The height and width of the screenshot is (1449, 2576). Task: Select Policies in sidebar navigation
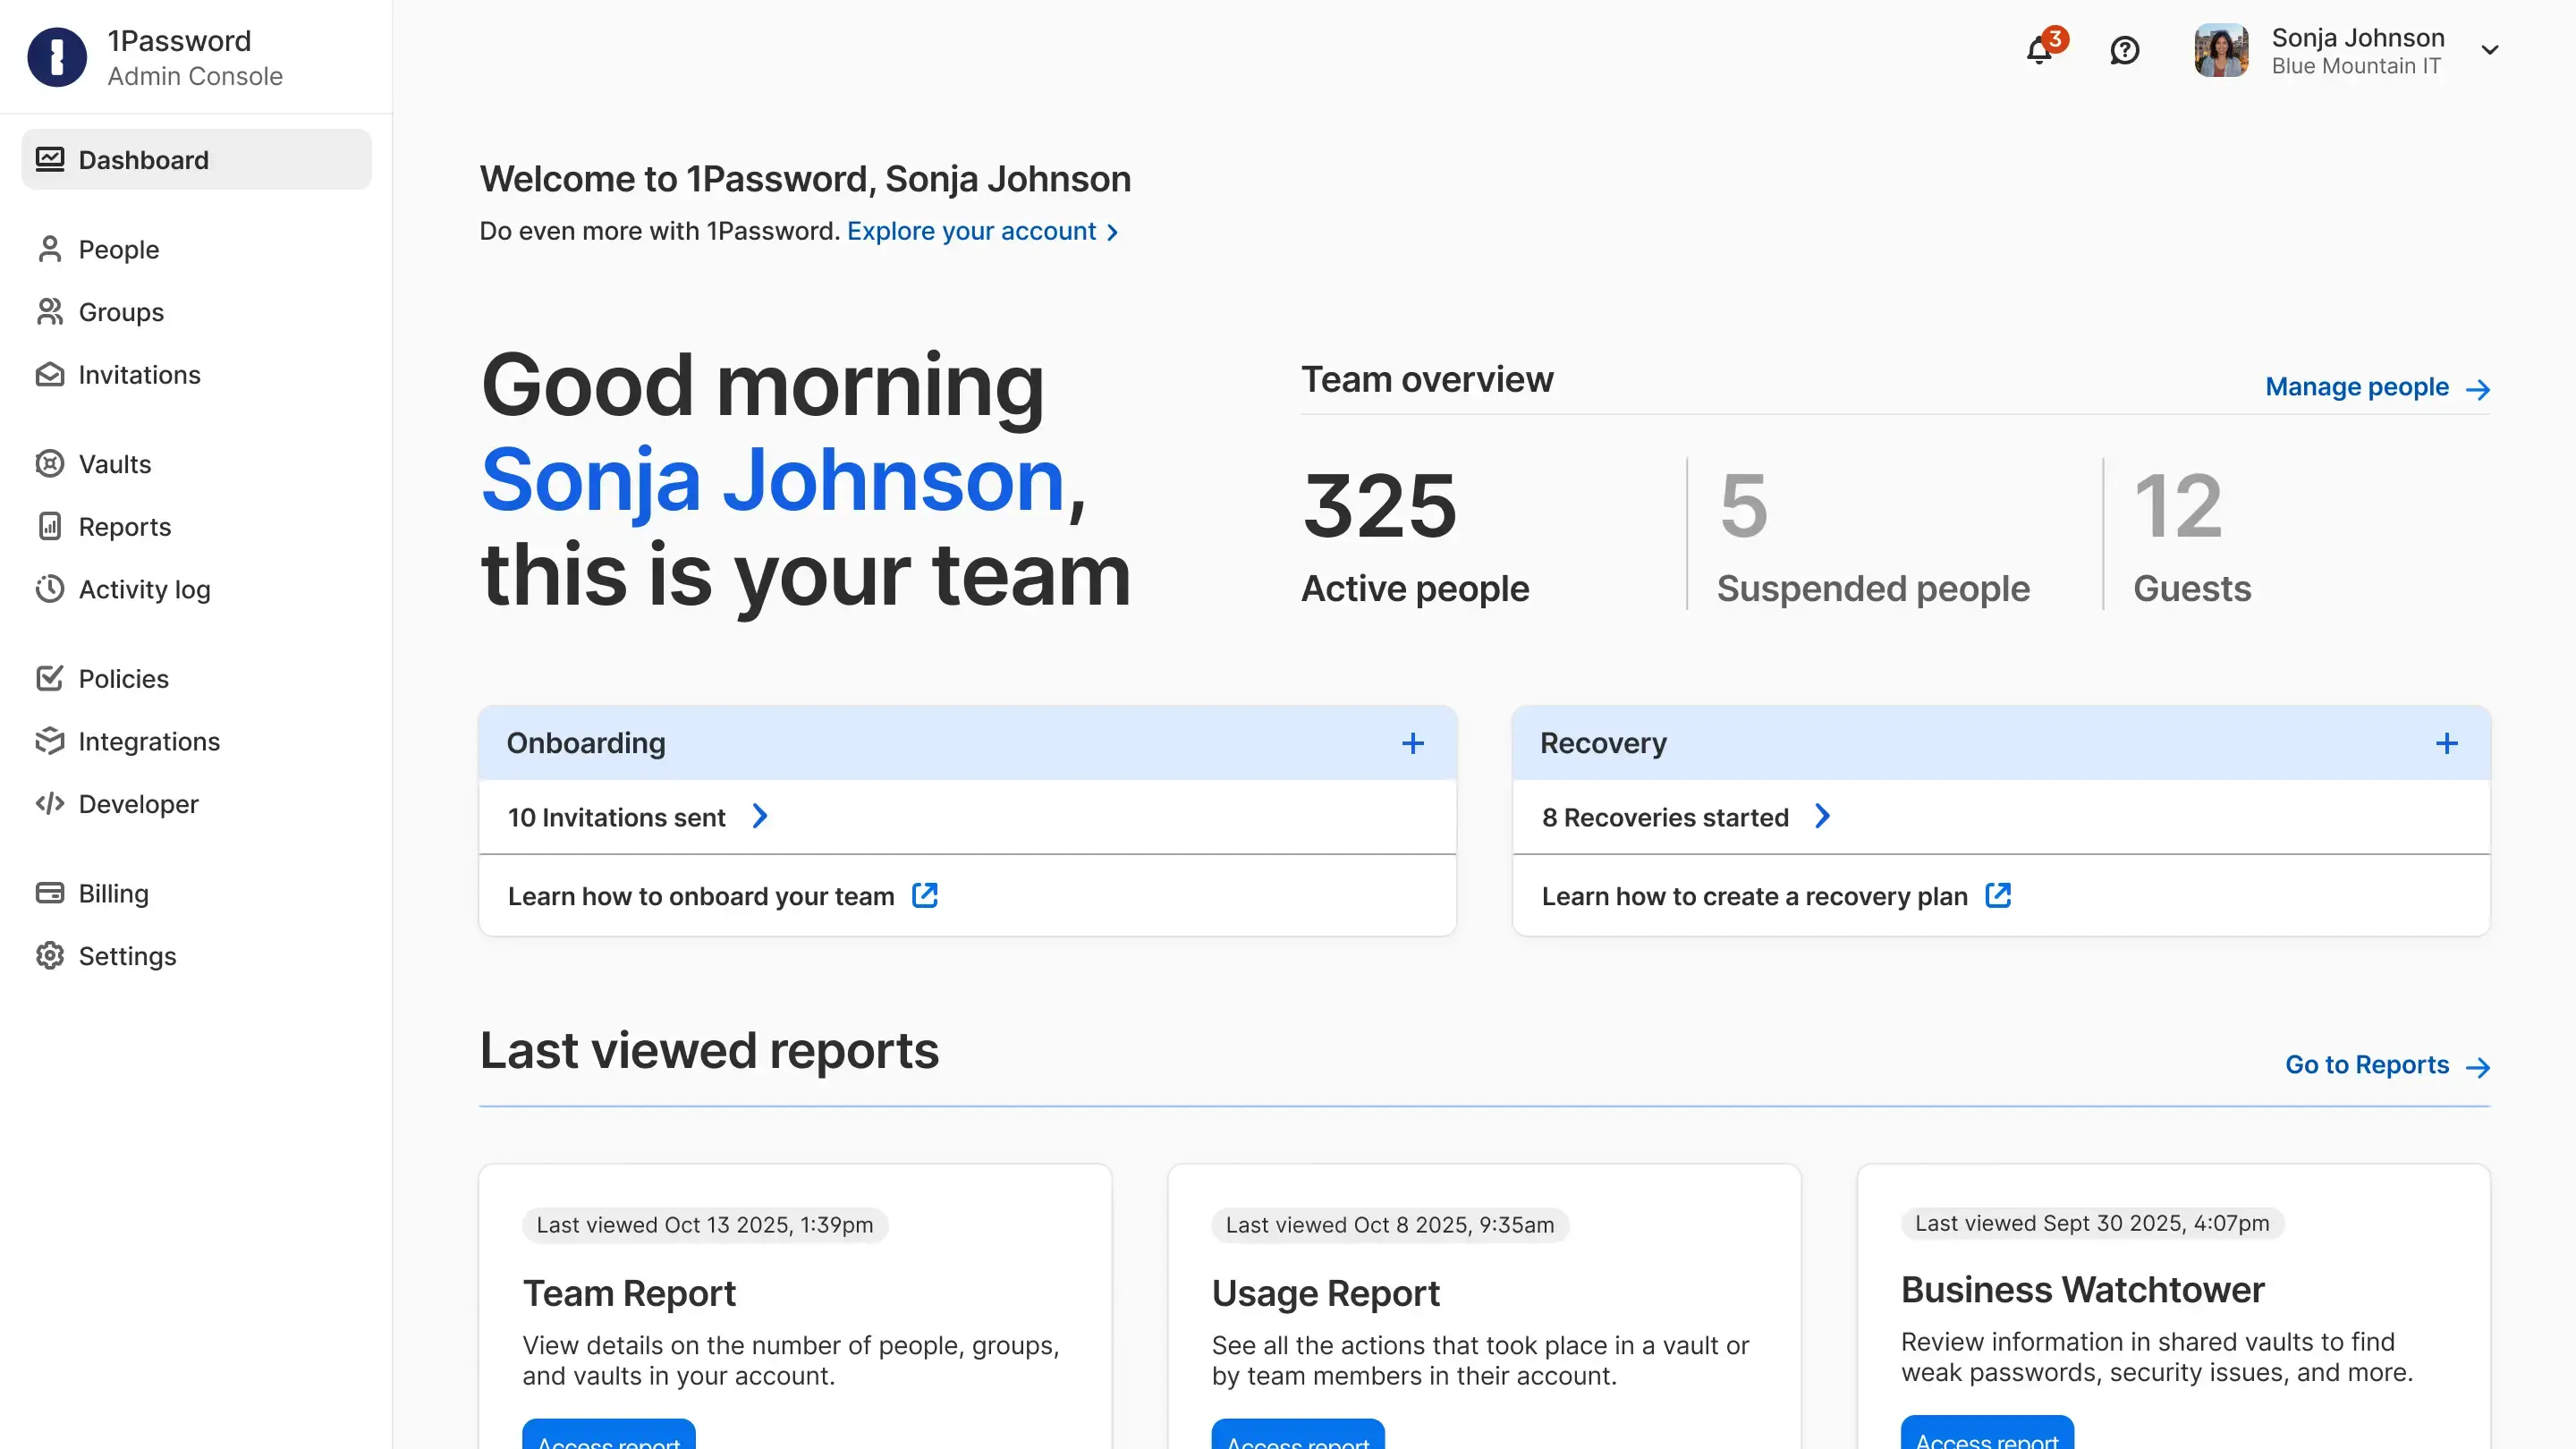pyautogui.click(x=123, y=679)
